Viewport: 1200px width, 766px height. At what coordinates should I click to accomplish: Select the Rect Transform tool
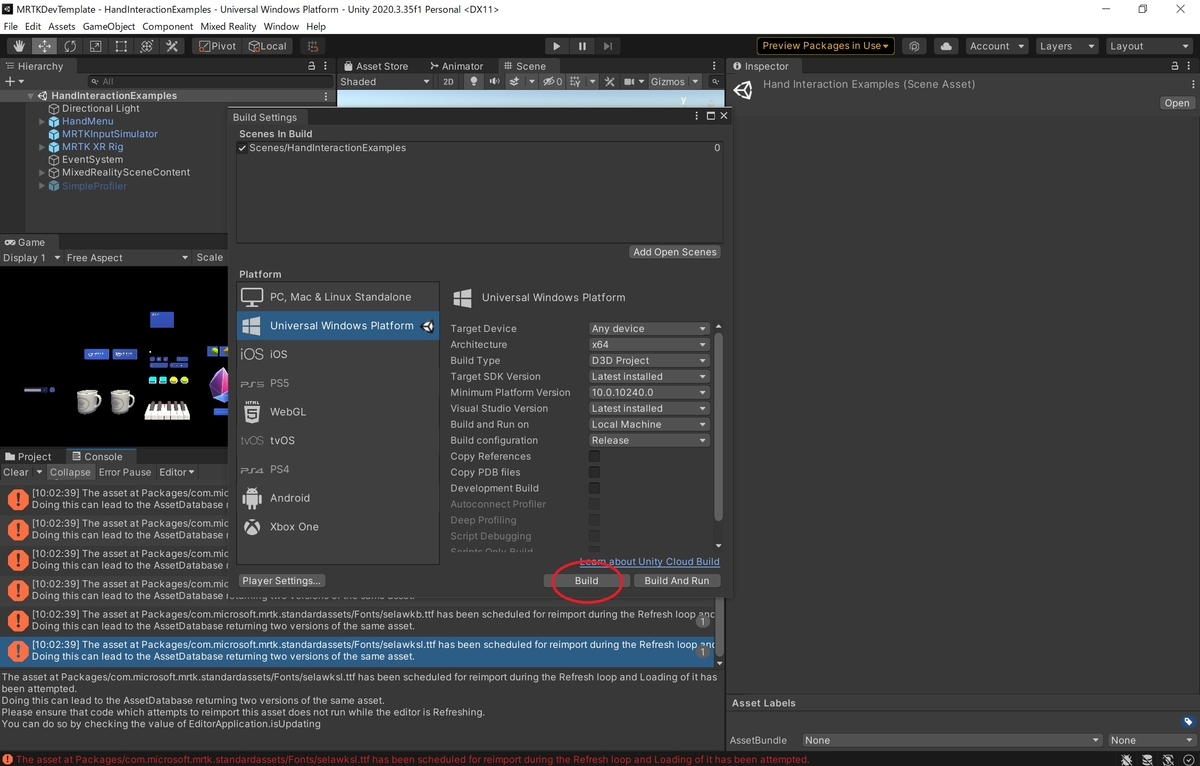121,46
